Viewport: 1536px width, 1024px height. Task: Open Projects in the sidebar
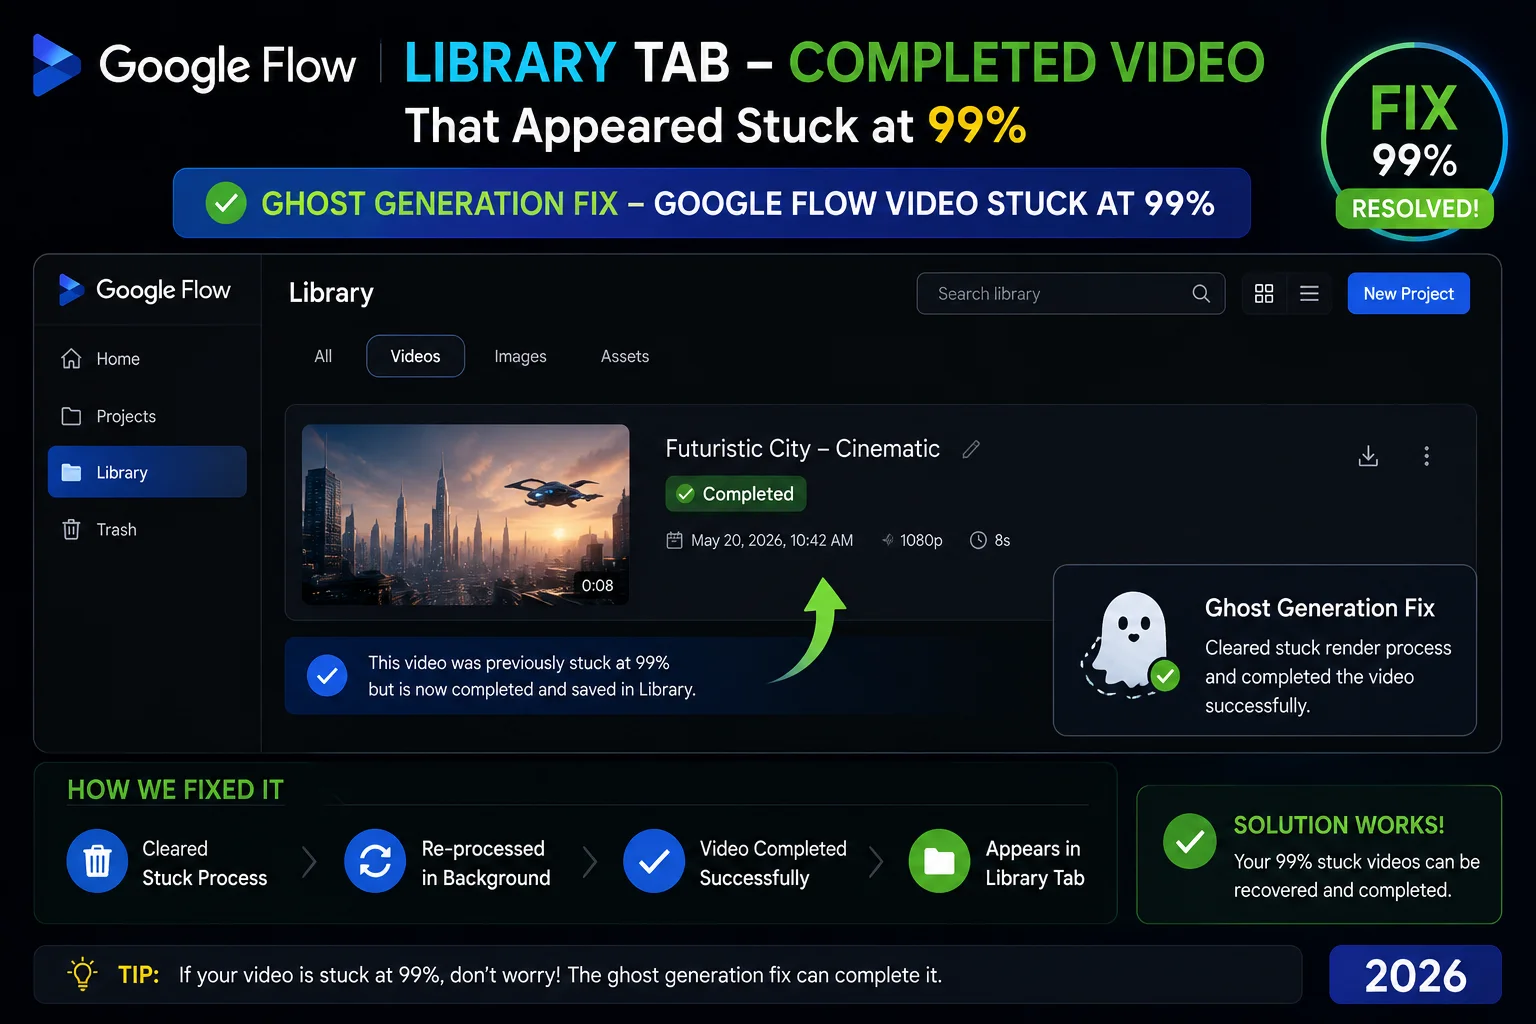point(147,416)
